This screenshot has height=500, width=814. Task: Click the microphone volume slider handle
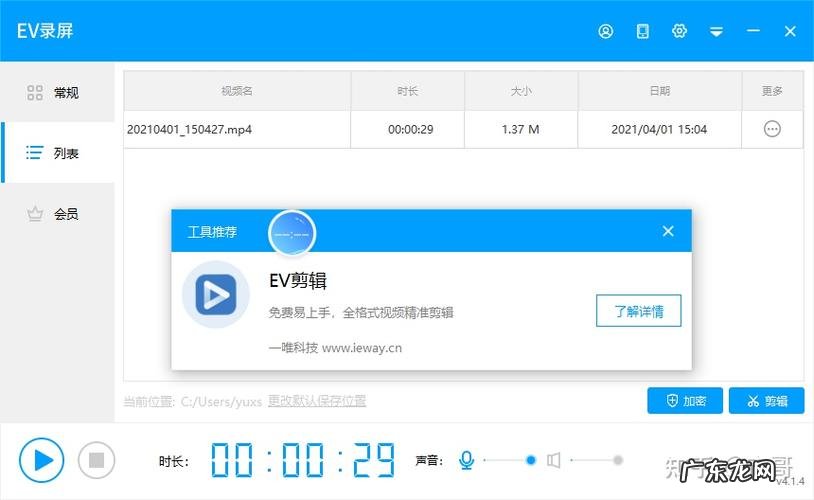point(530,460)
